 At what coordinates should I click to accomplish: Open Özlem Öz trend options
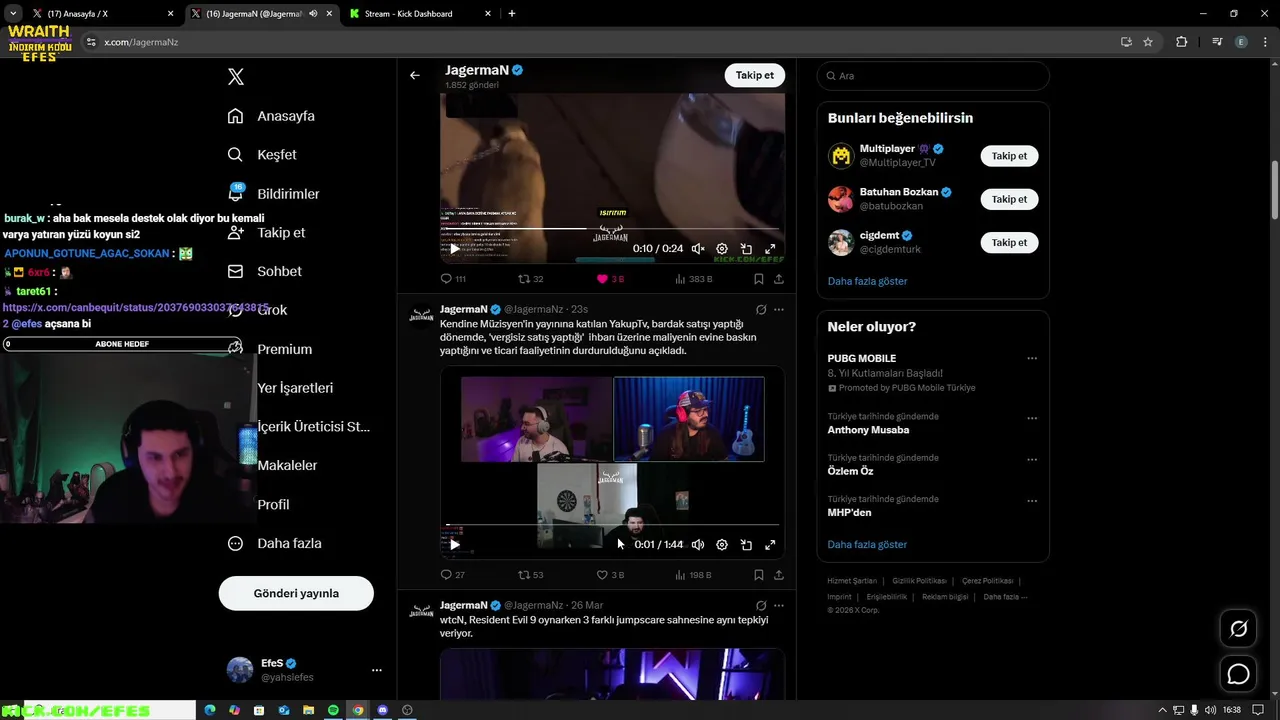tap(1032, 459)
